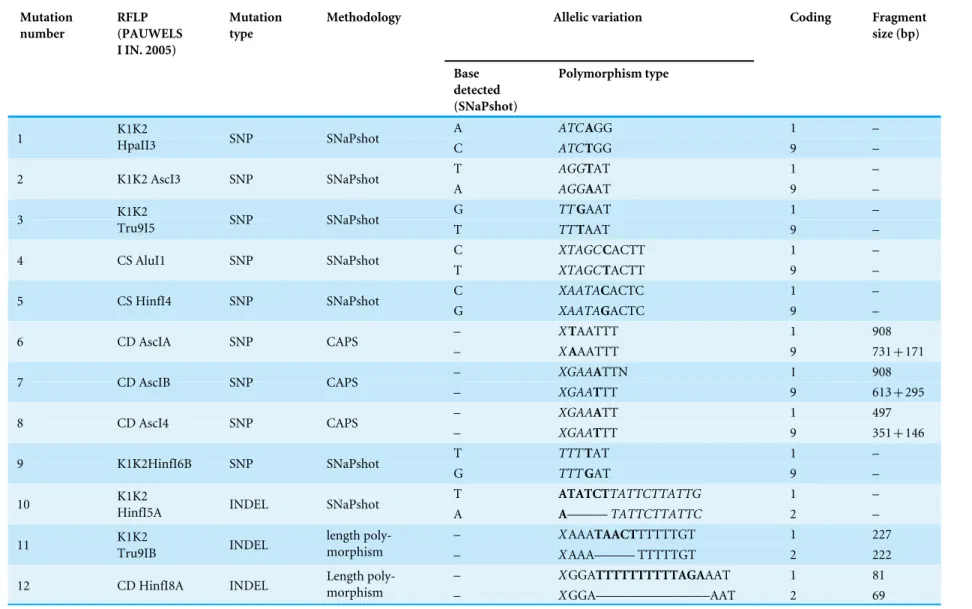
Task: Select the 'XTAGCCACTT' sequence
Action: [x=601, y=250]
